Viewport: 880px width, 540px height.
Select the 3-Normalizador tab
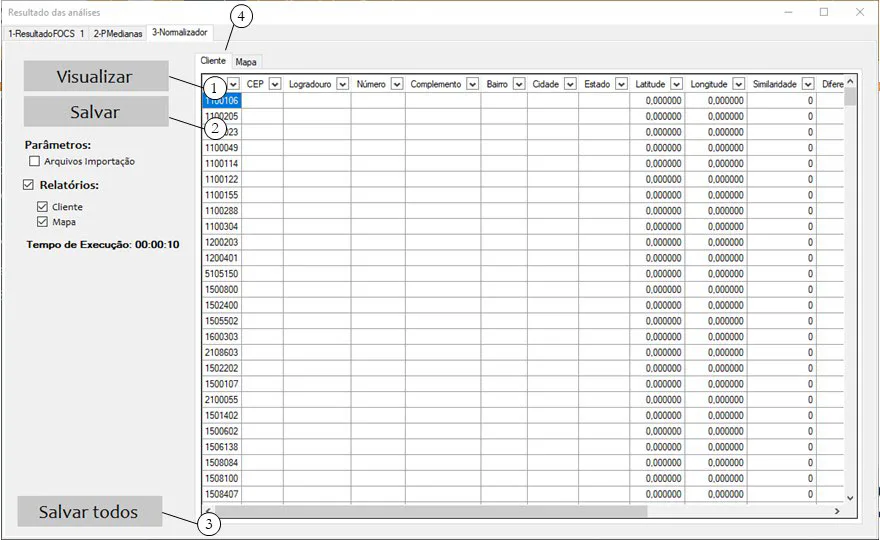(x=180, y=33)
